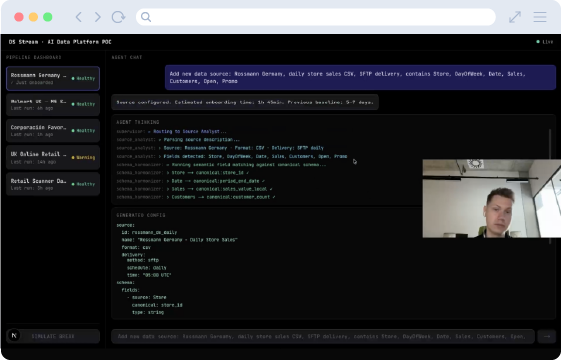The height and width of the screenshot is (360, 561).
Task: Select the UK Online Retail pipeline card
Action: (53, 157)
